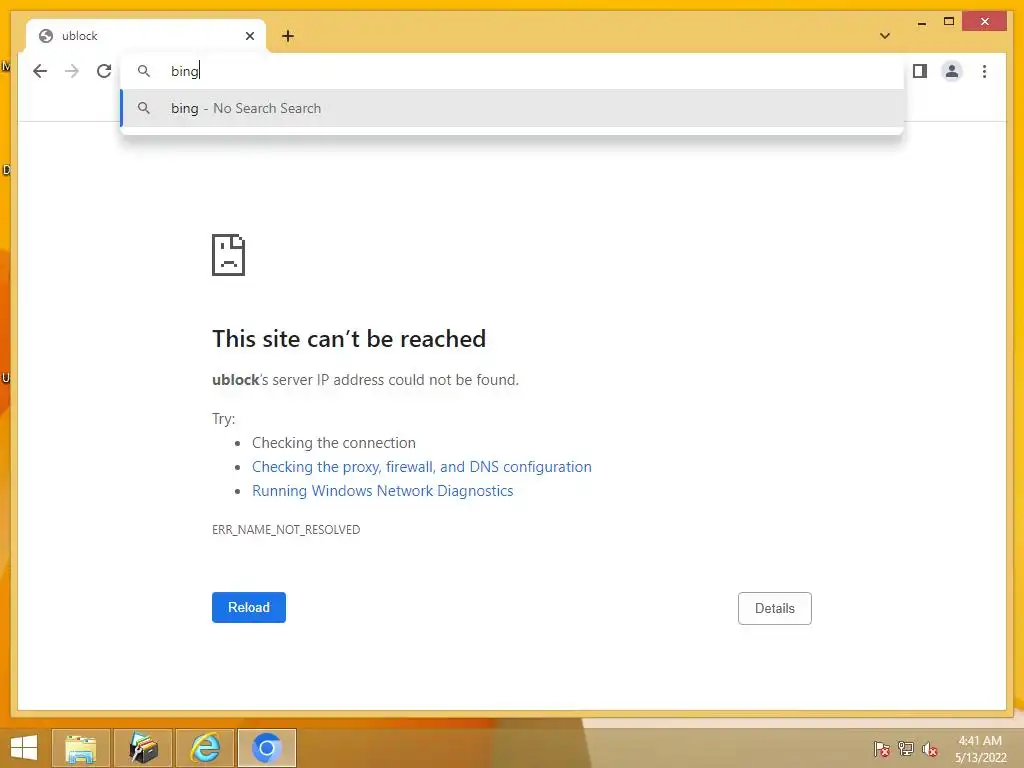Click the Details button
Viewport: 1024px width, 768px height.
coord(775,608)
